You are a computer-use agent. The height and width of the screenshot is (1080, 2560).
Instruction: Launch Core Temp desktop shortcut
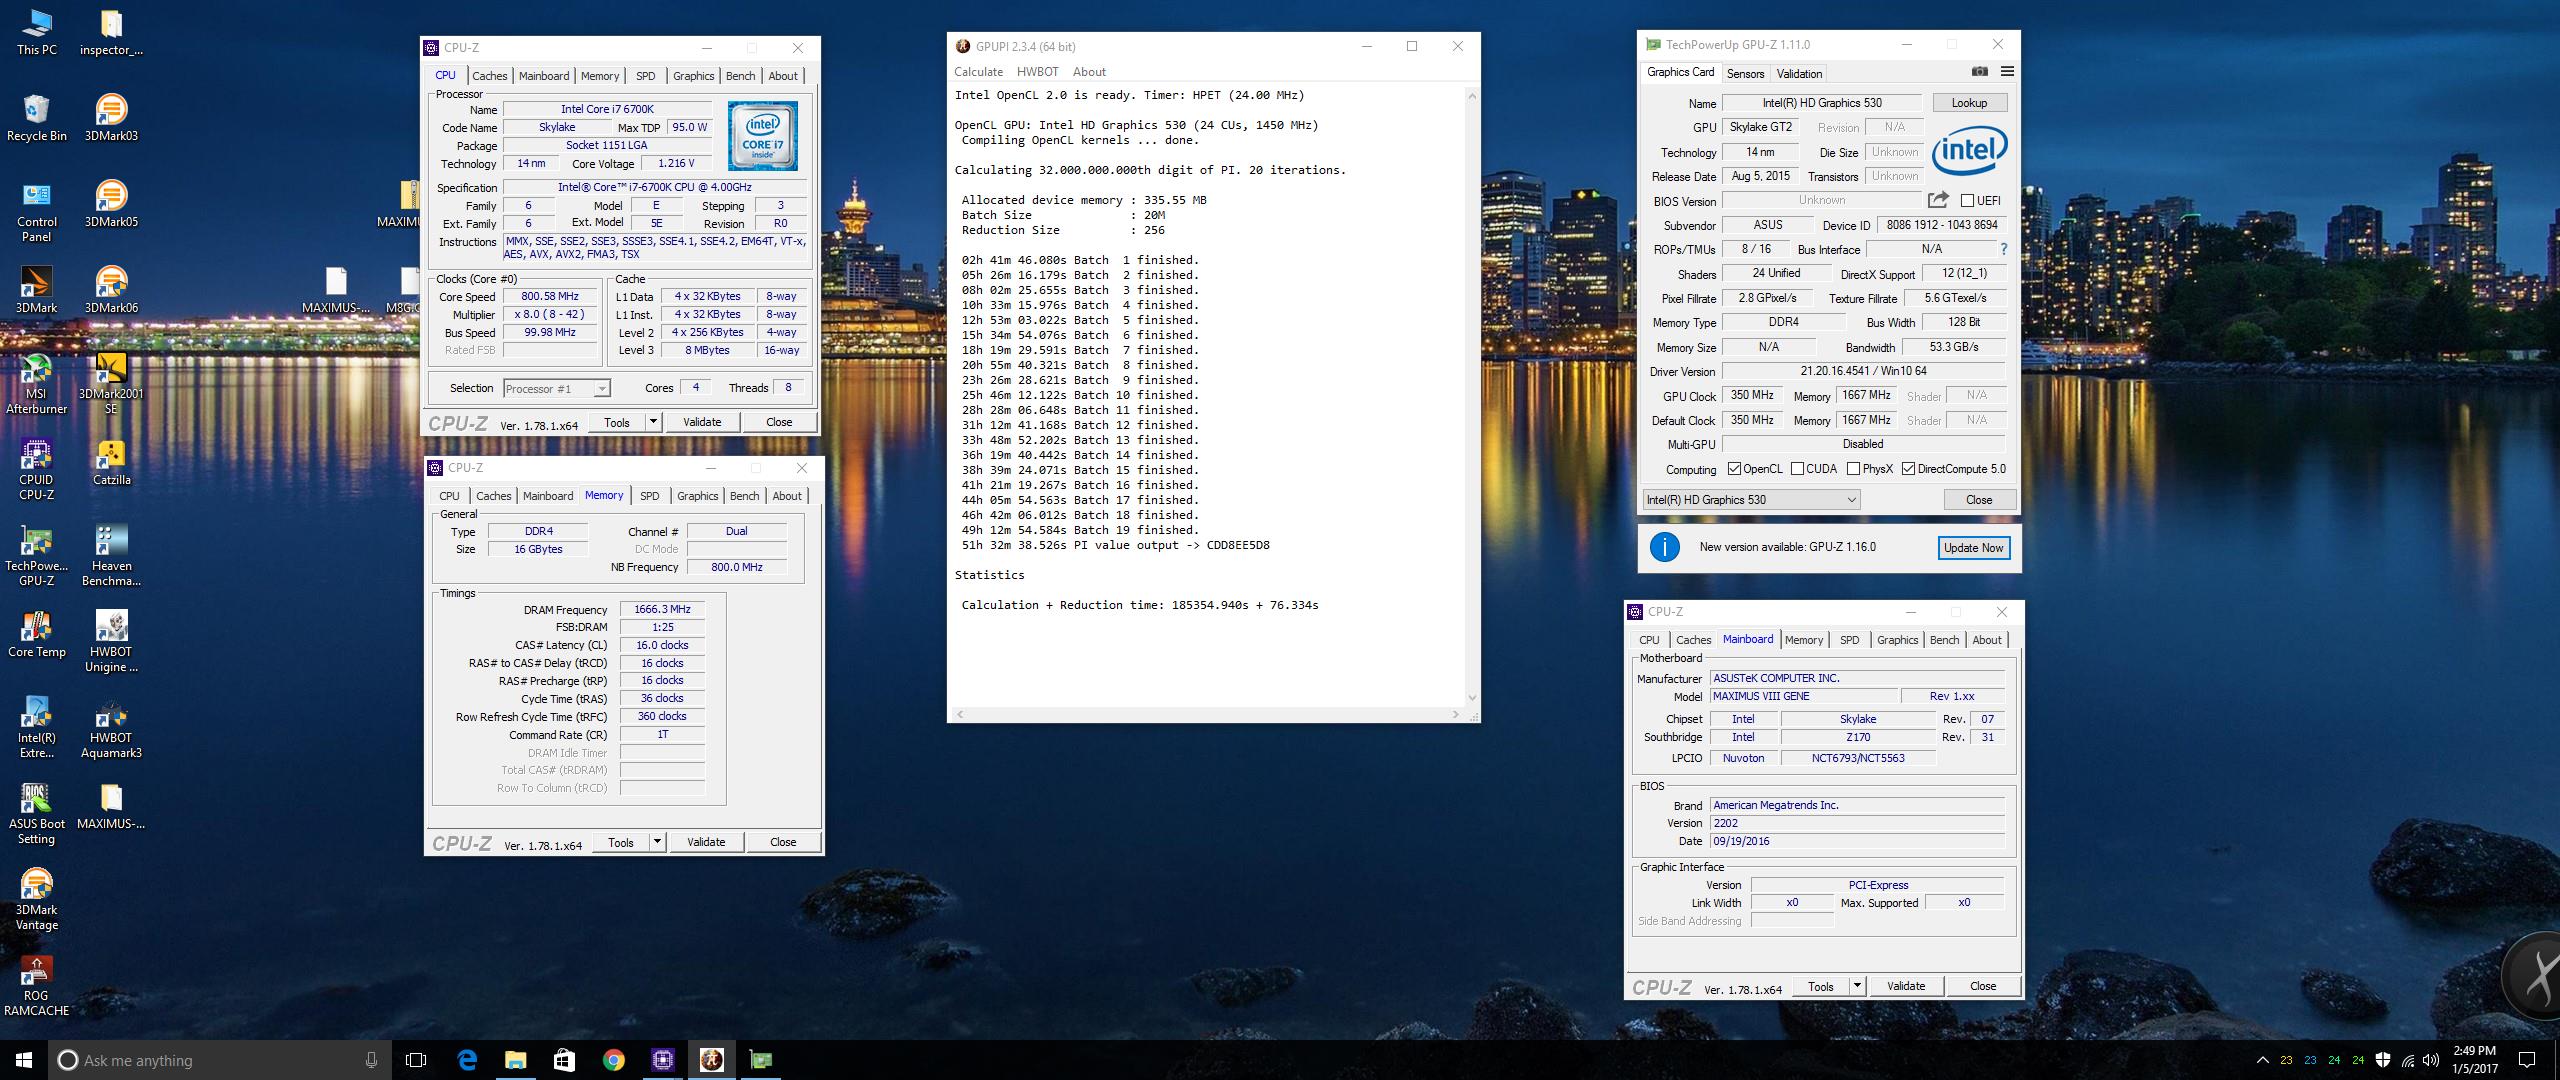point(37,634)
